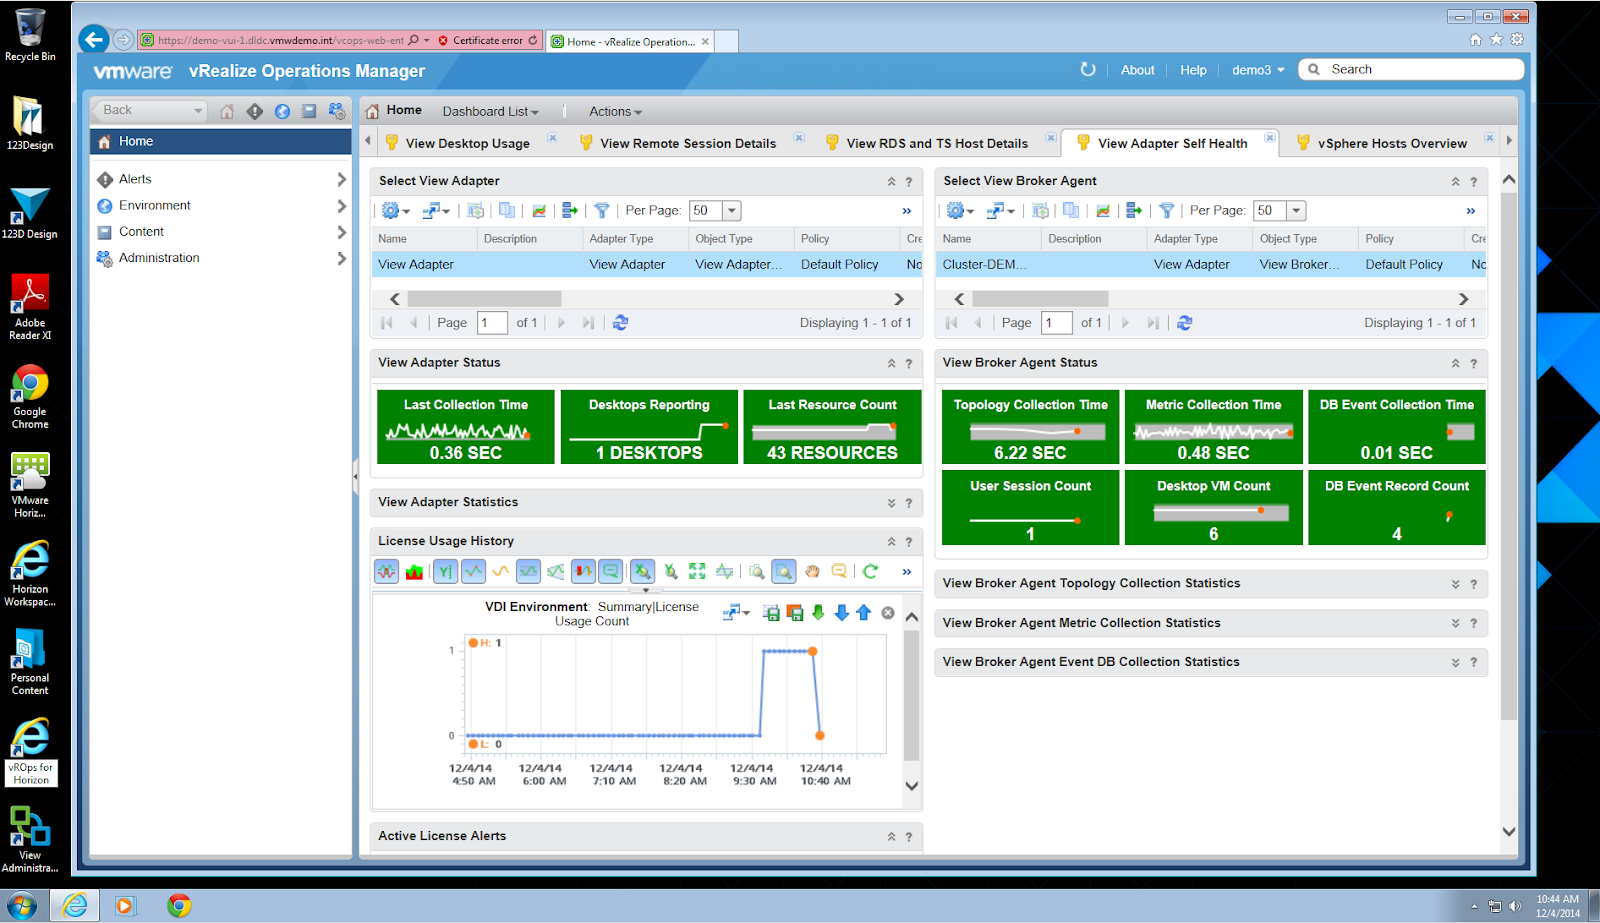Refresh the Select View Adapter list
The width and height of the screenshot is (1600, 923).
coord(621,323)
